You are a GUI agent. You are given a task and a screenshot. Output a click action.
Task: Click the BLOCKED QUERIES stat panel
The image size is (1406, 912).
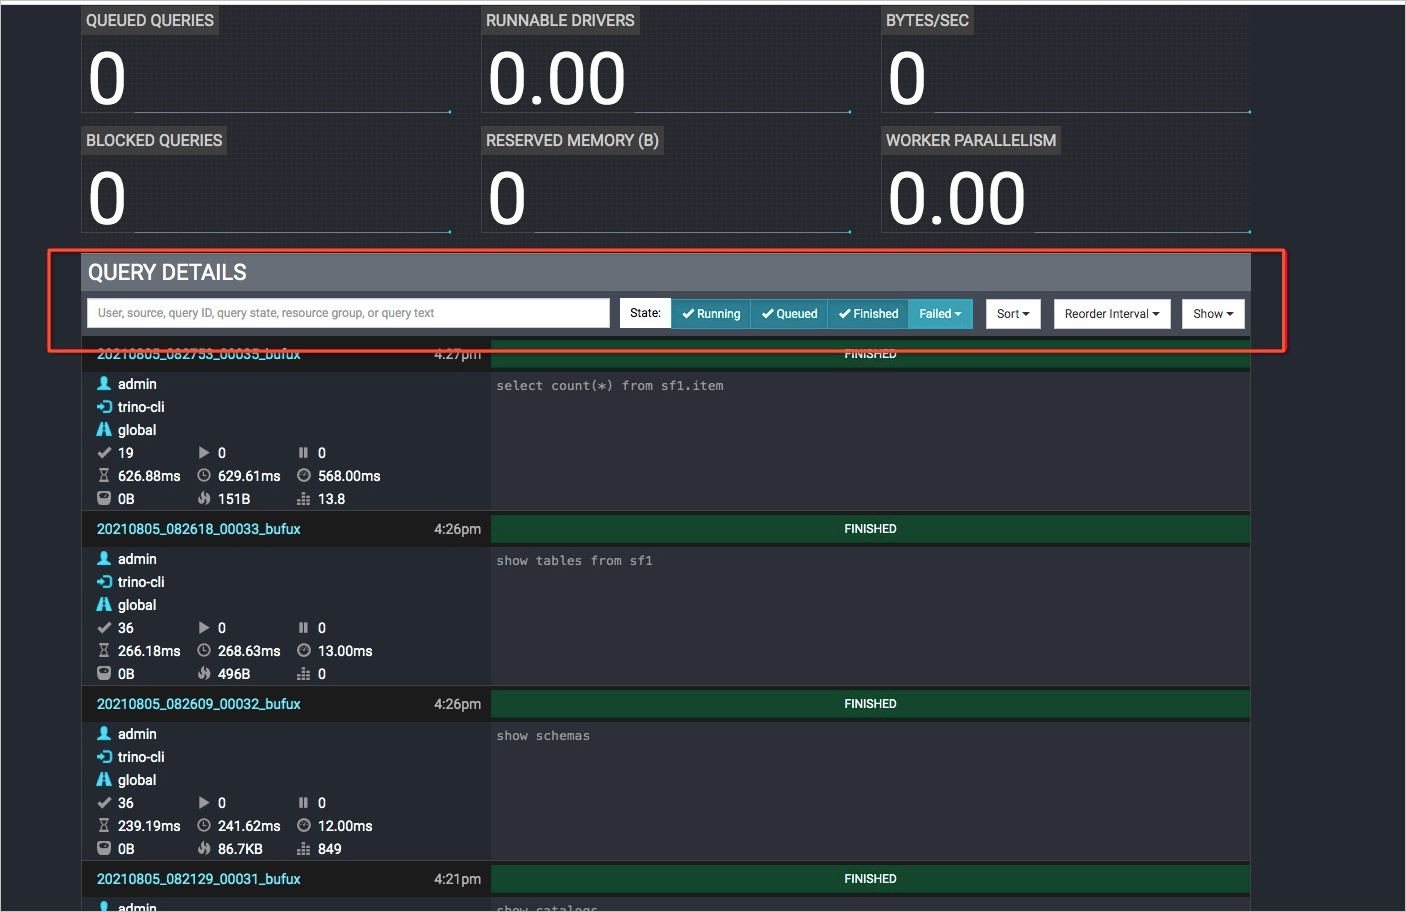pyautogui.click(x=266, y=180)
